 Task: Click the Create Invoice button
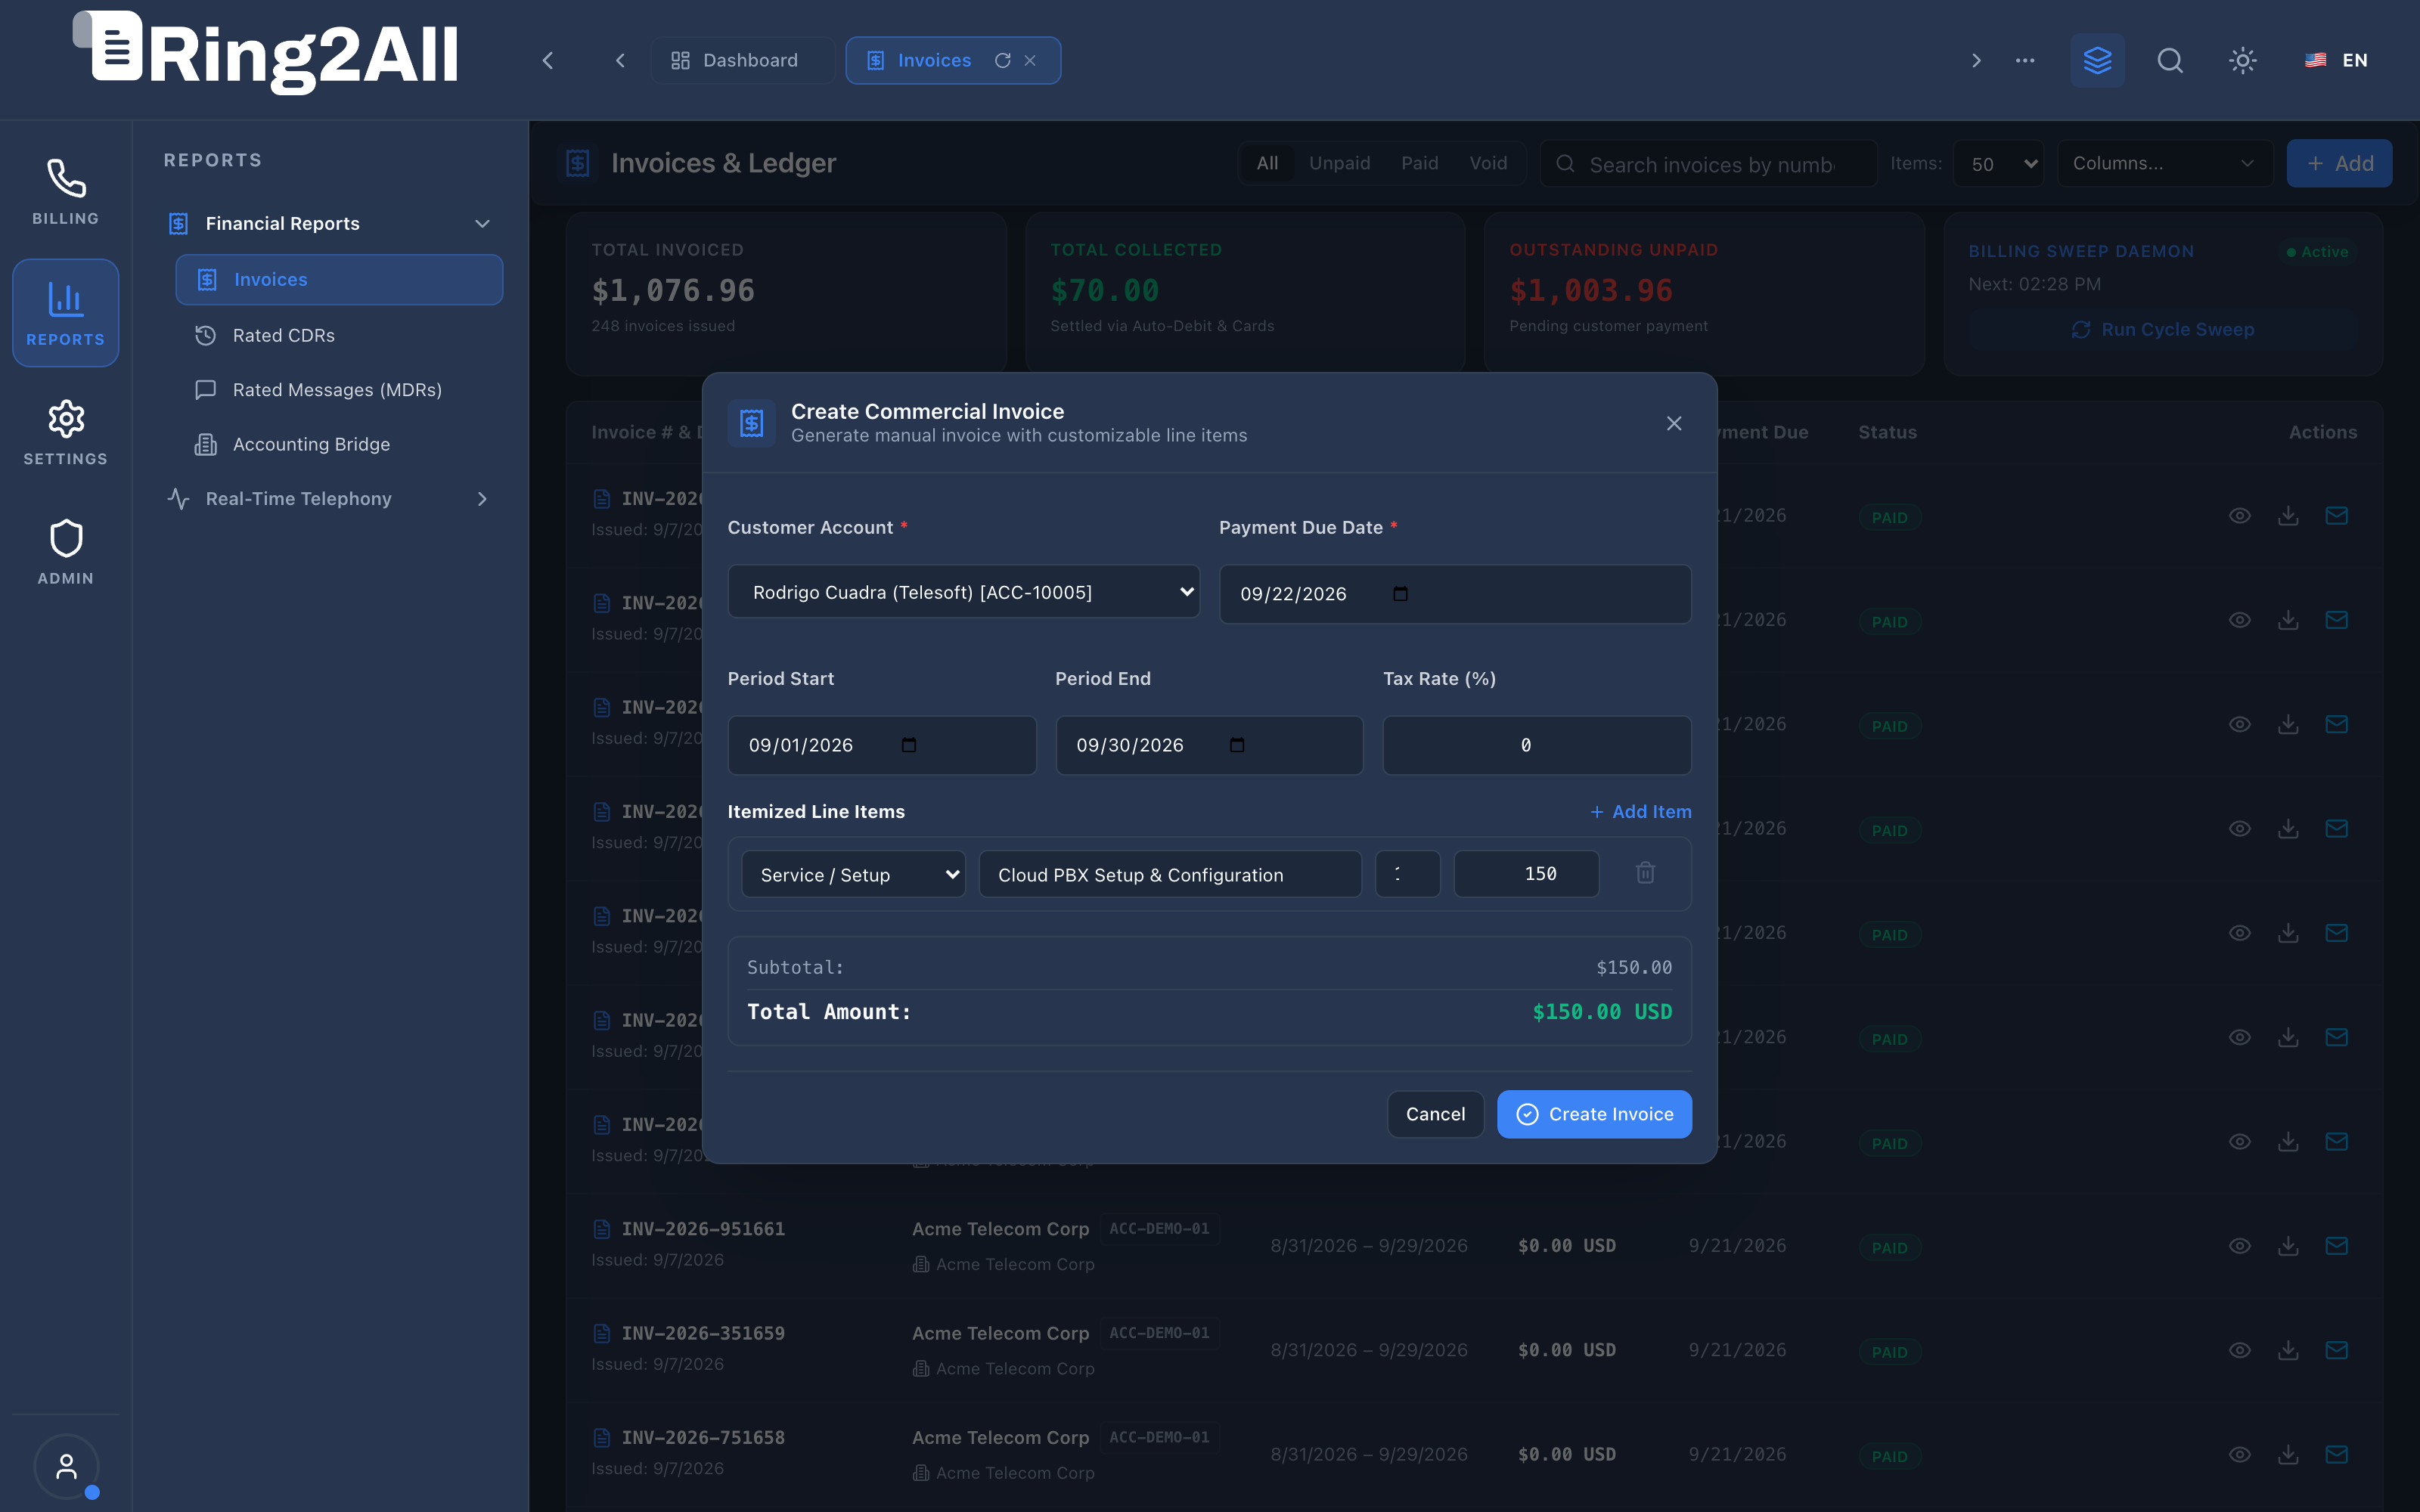tap(1594, 1114)
